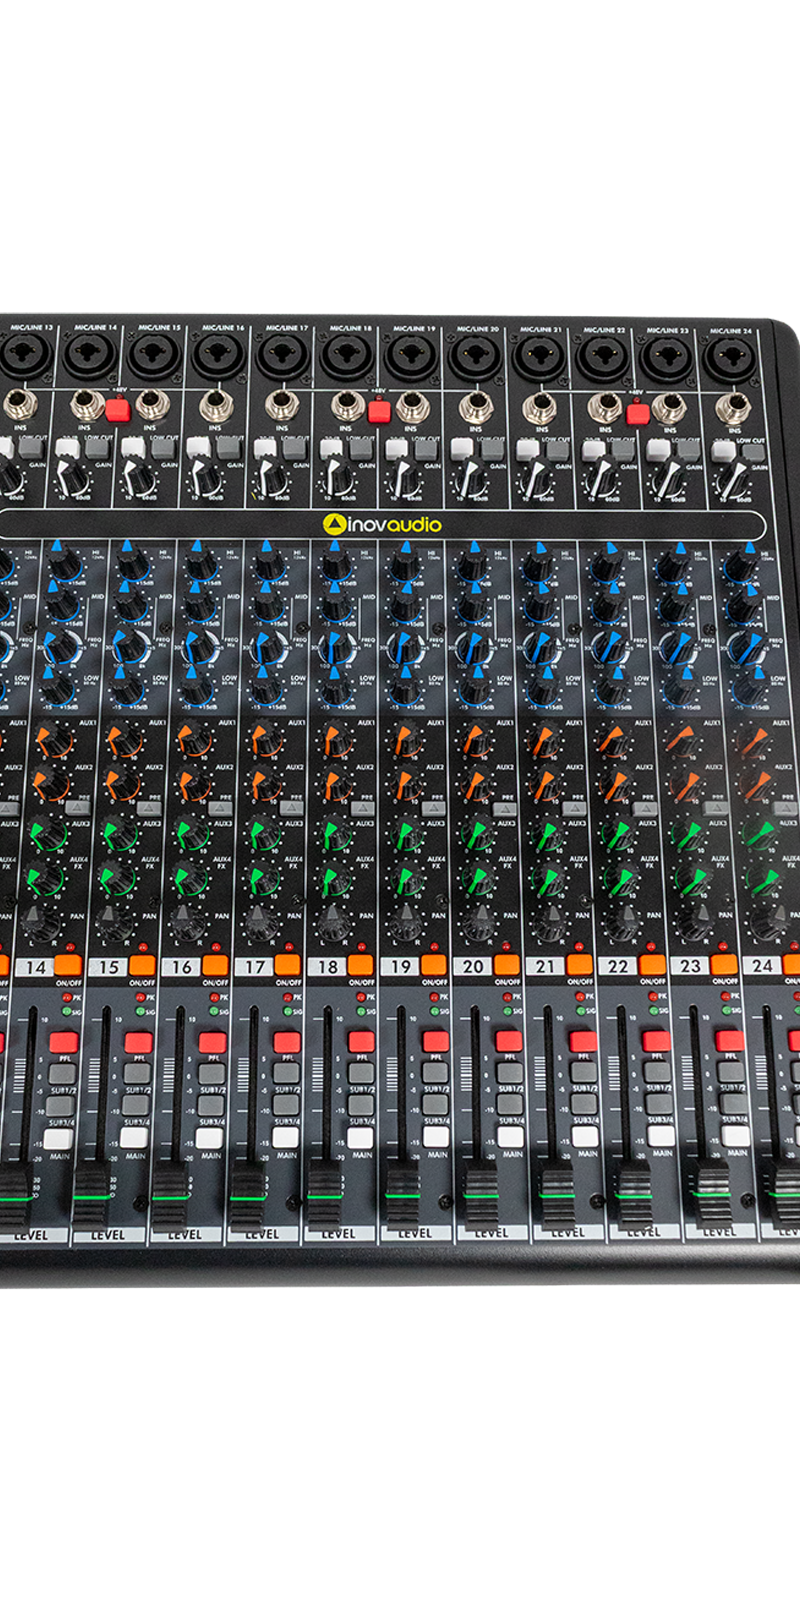800x1600 pixels.
Task: Click the inovaudio logo
Action: [x=382, y=524]
